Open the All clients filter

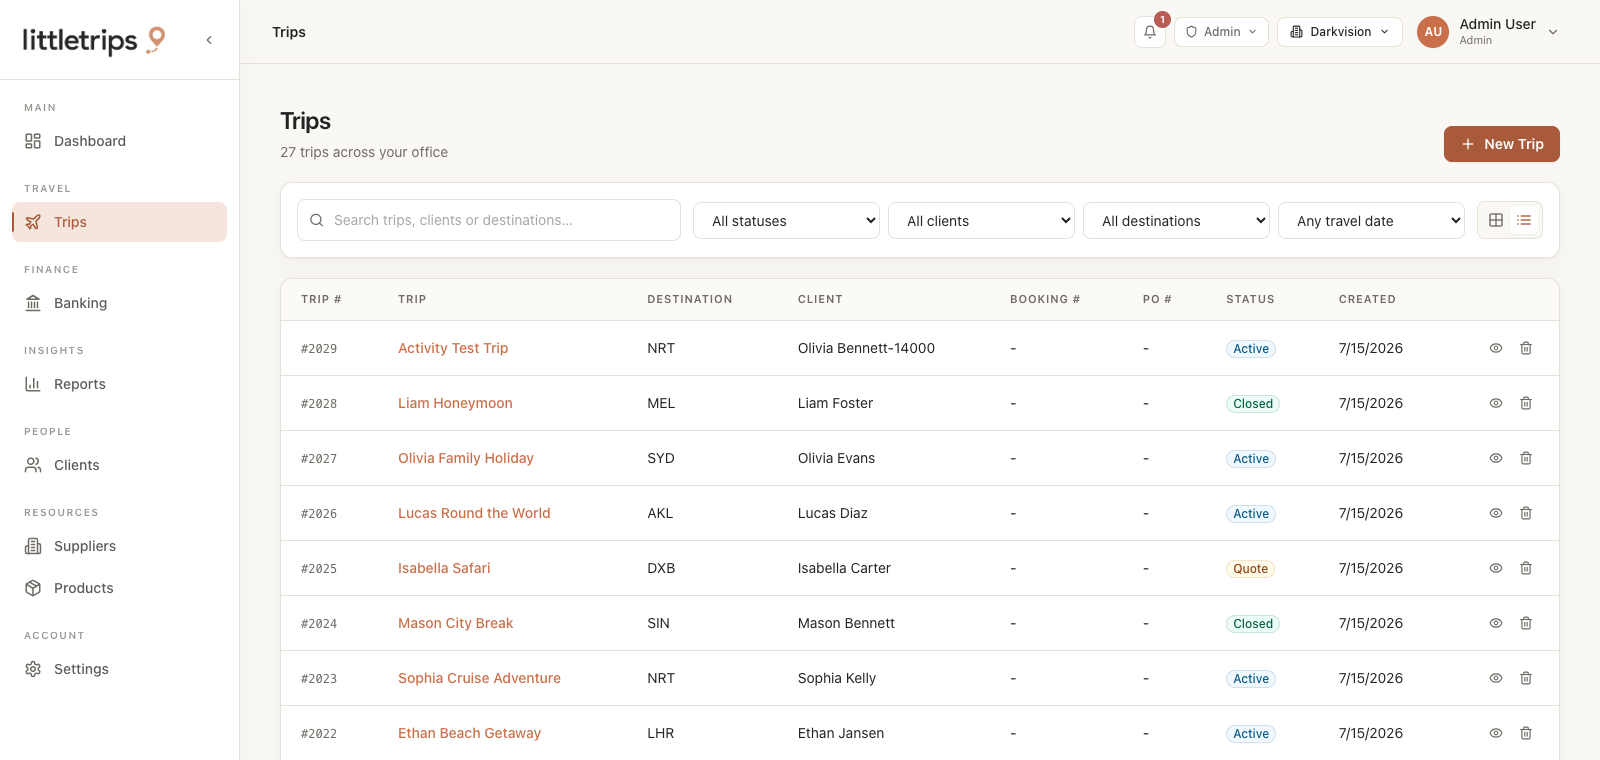(x=981, y=221)
